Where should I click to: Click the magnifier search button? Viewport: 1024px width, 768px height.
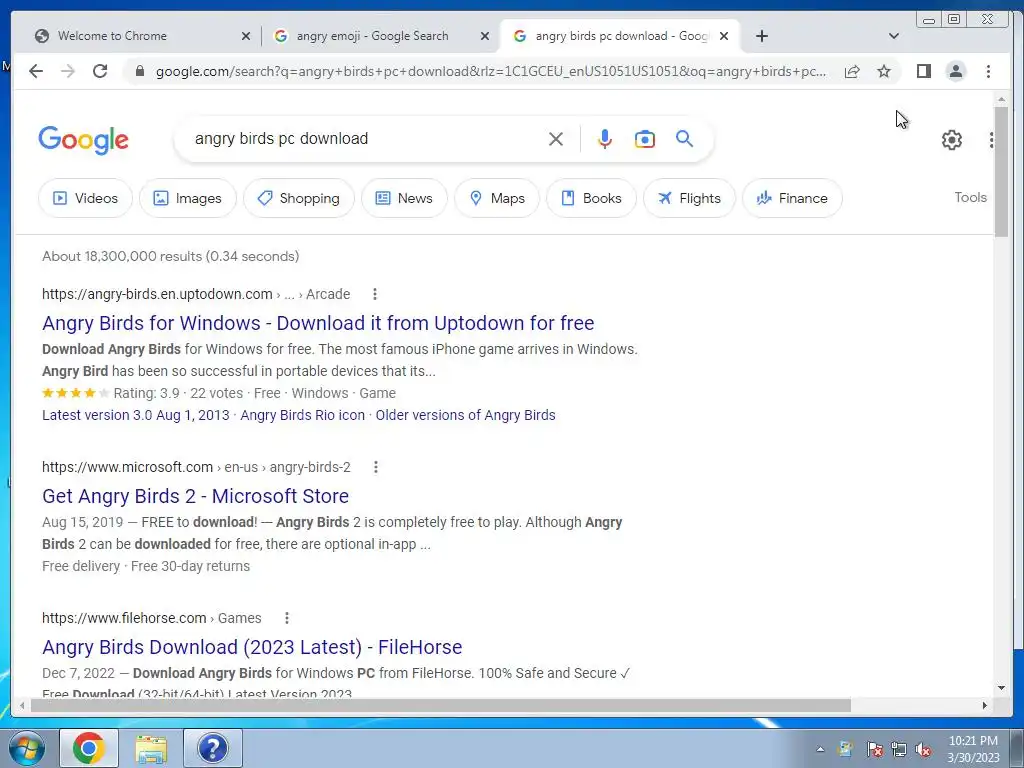684,138
